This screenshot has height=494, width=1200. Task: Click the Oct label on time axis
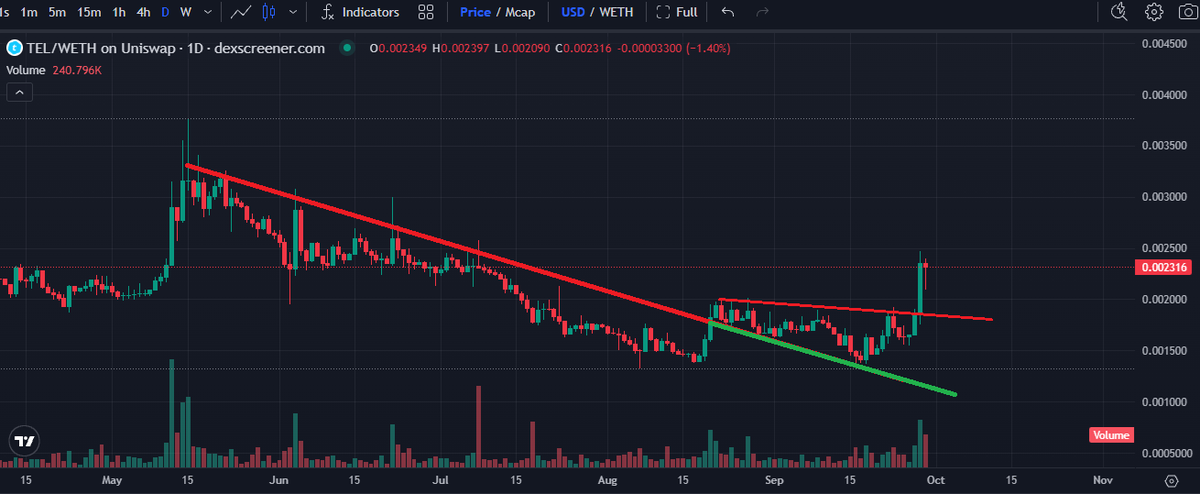click(937, 481)
